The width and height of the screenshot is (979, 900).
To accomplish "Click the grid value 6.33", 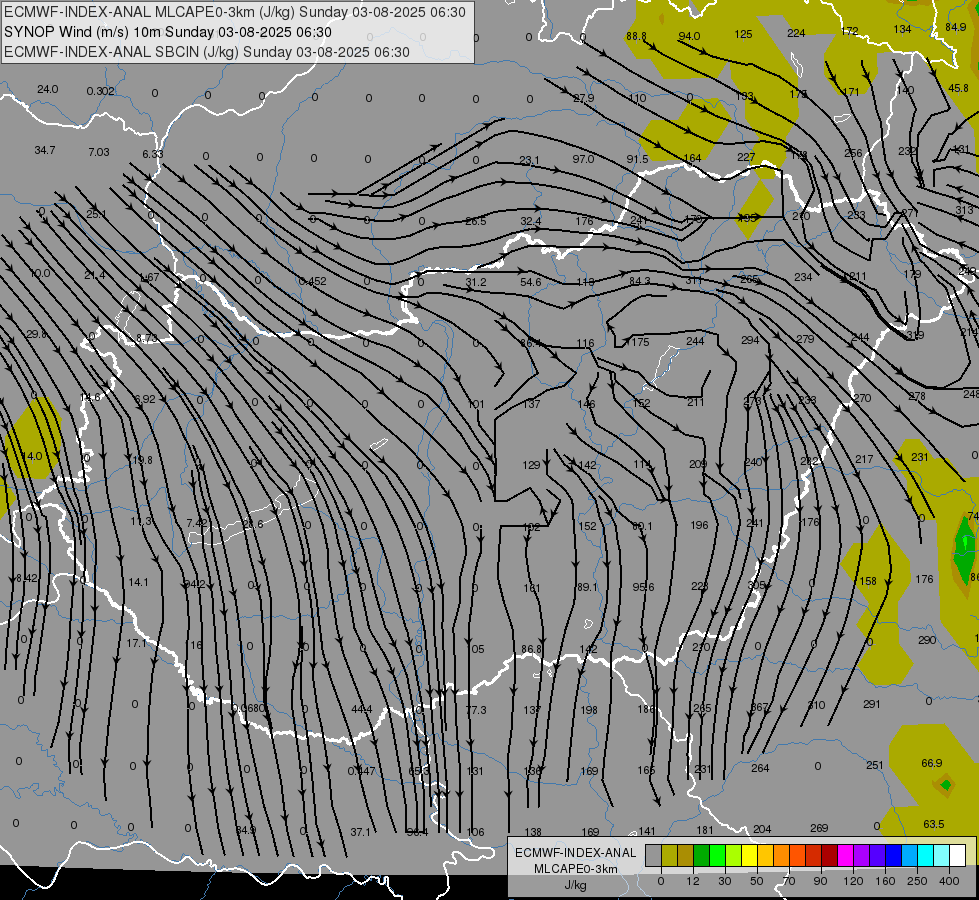I will 152,154.
